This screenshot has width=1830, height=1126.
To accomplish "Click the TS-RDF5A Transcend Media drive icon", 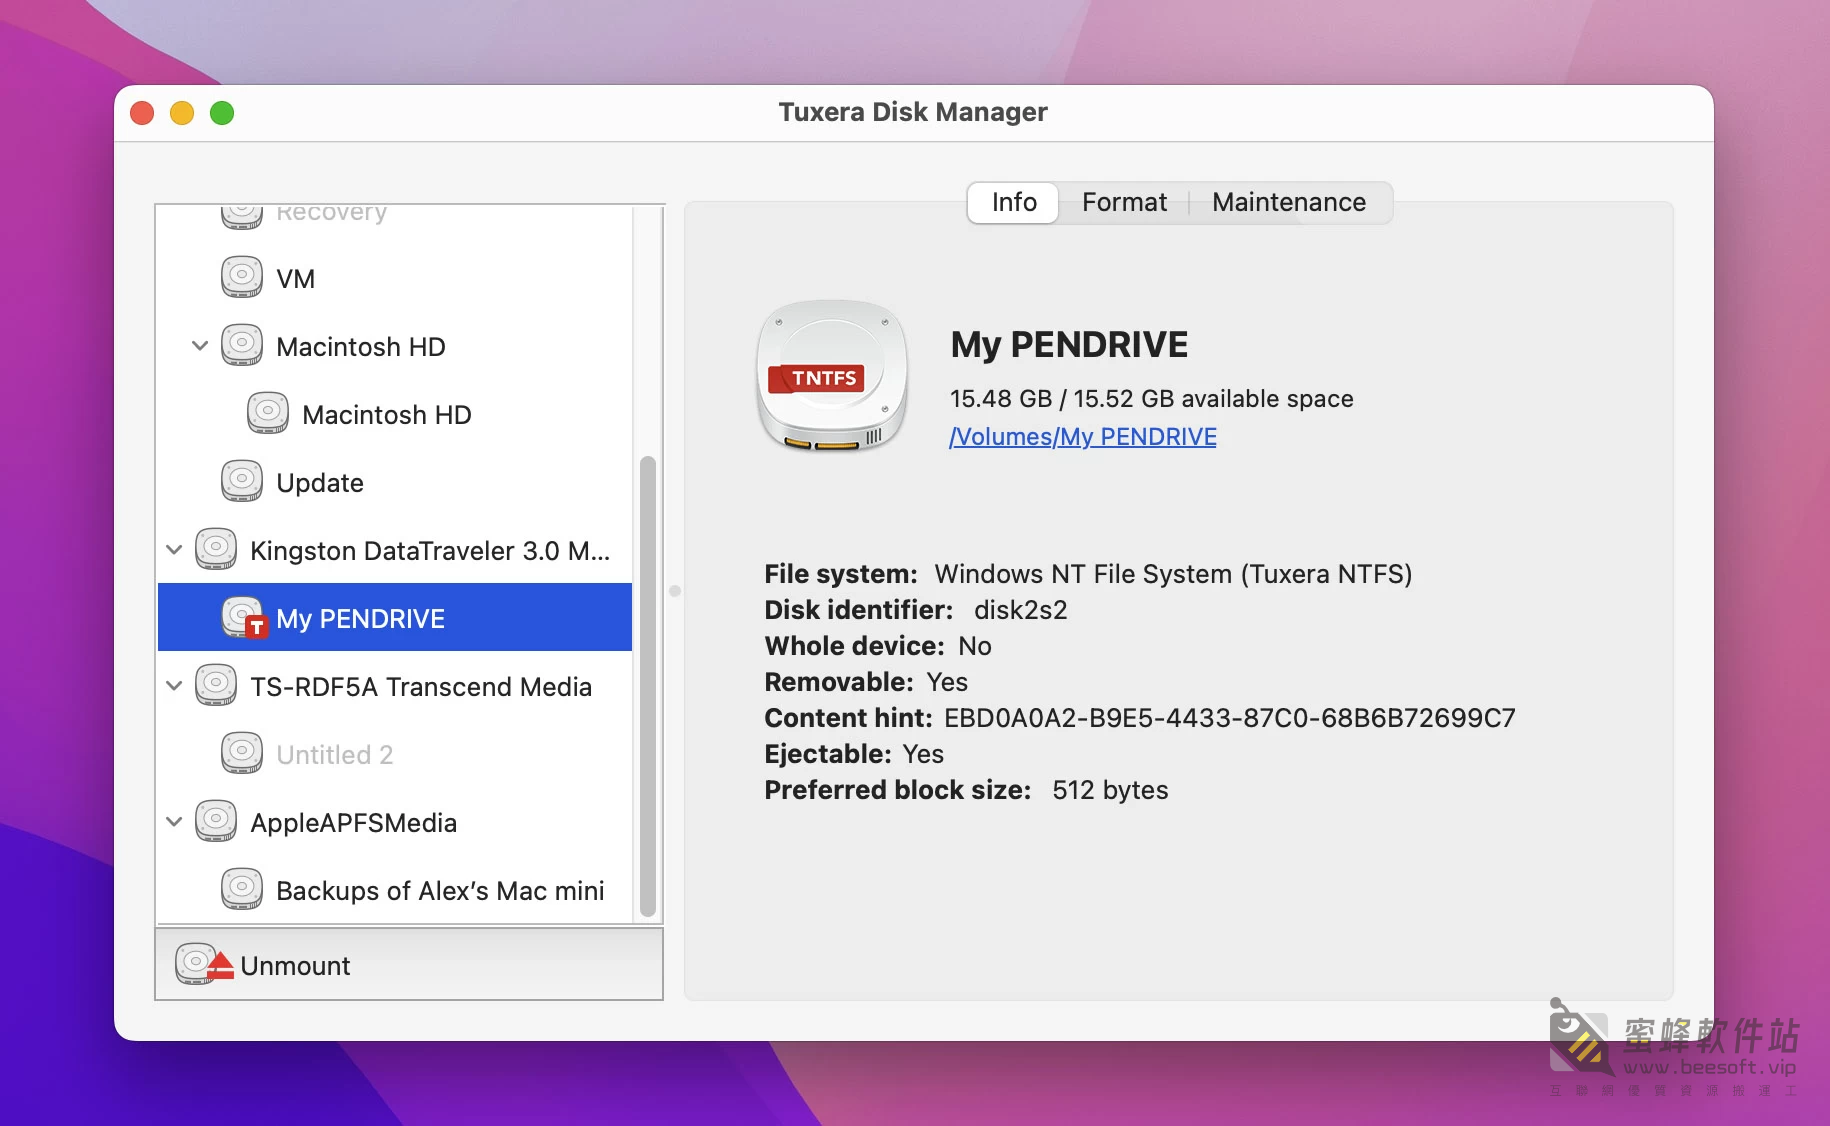I will click(x=216, y=686).
